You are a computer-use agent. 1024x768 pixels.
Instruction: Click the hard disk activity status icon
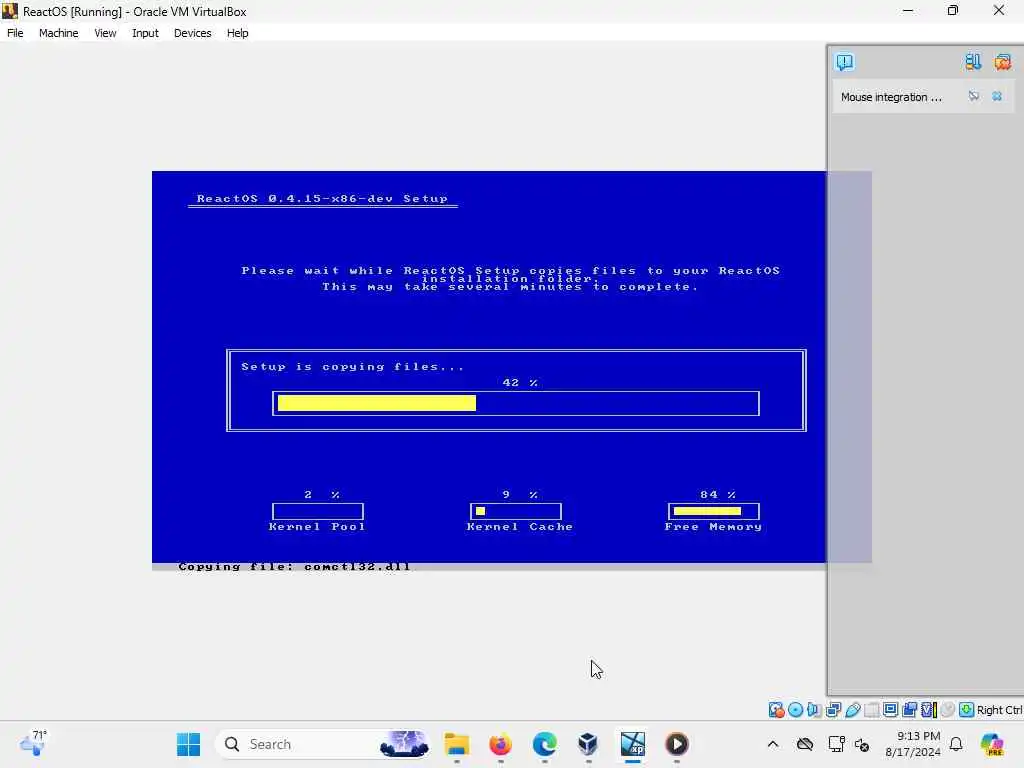(x=776, y=710)
